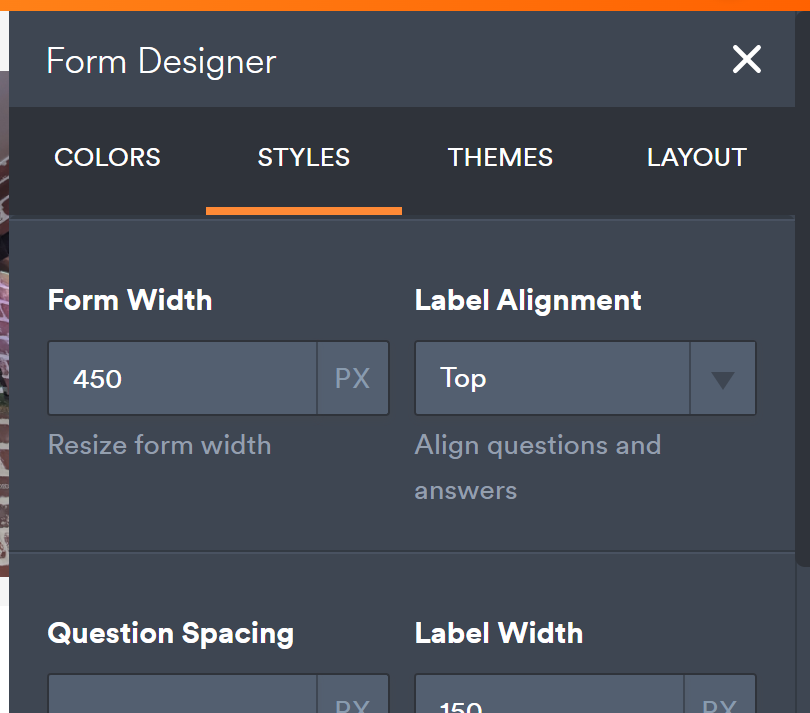Click the Question Spacing heading label
The width and height of the screenshot is (810, 713).
click(171, 633)
